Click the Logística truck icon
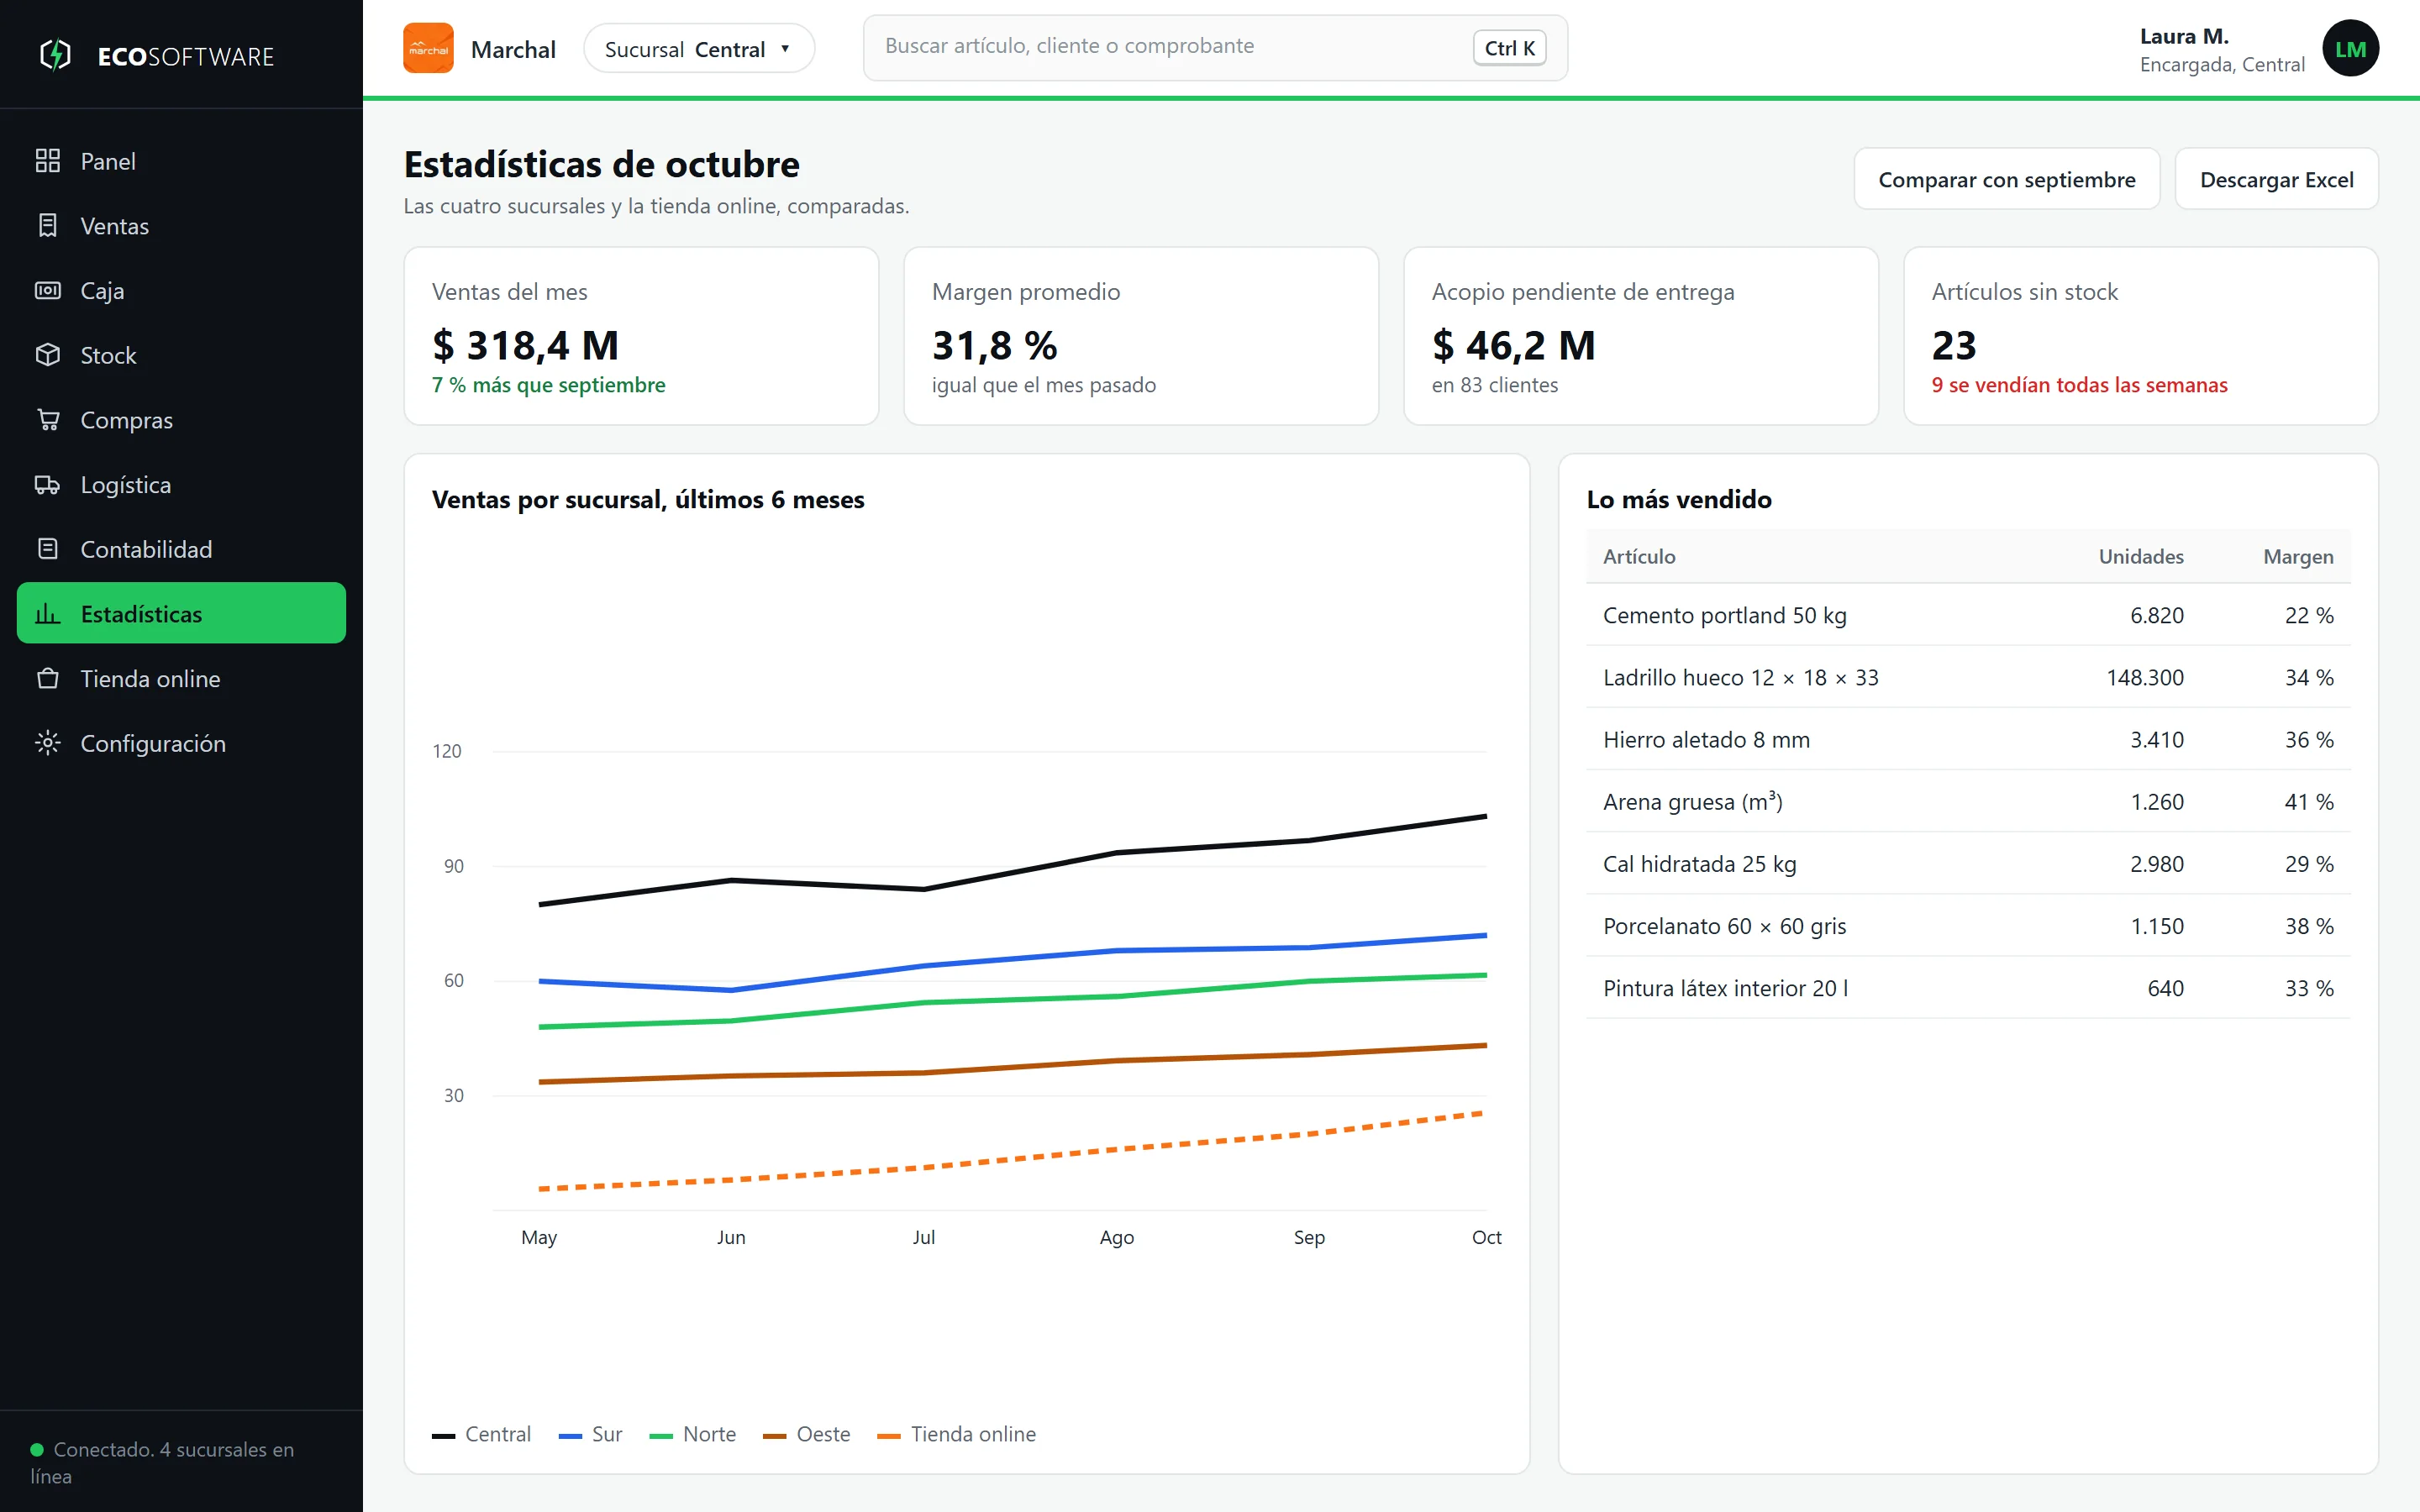The image size is (2420, 1512). (47, 485)
